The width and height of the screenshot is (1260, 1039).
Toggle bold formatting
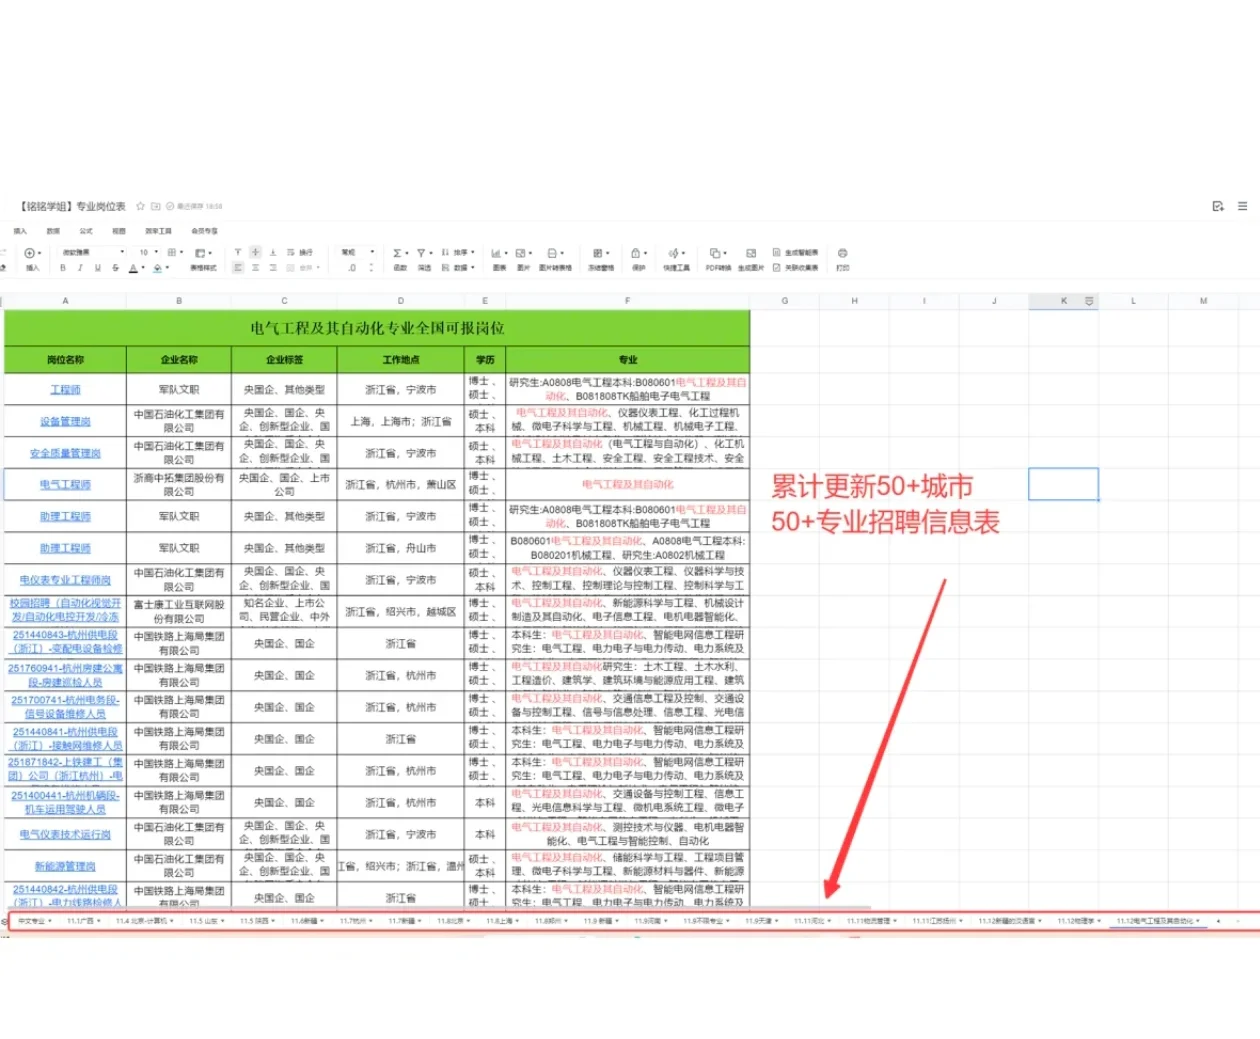click(63, 268)
